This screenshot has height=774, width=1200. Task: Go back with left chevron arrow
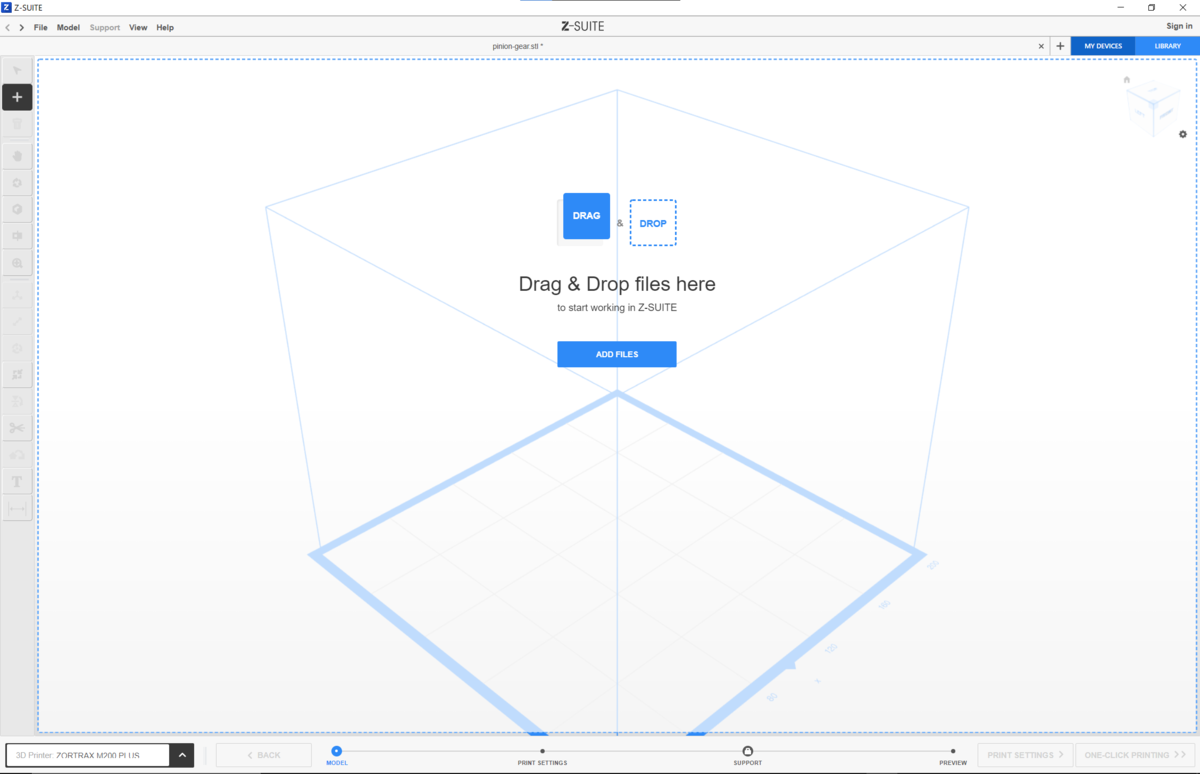pyautogui.click(x=8, y=27)
